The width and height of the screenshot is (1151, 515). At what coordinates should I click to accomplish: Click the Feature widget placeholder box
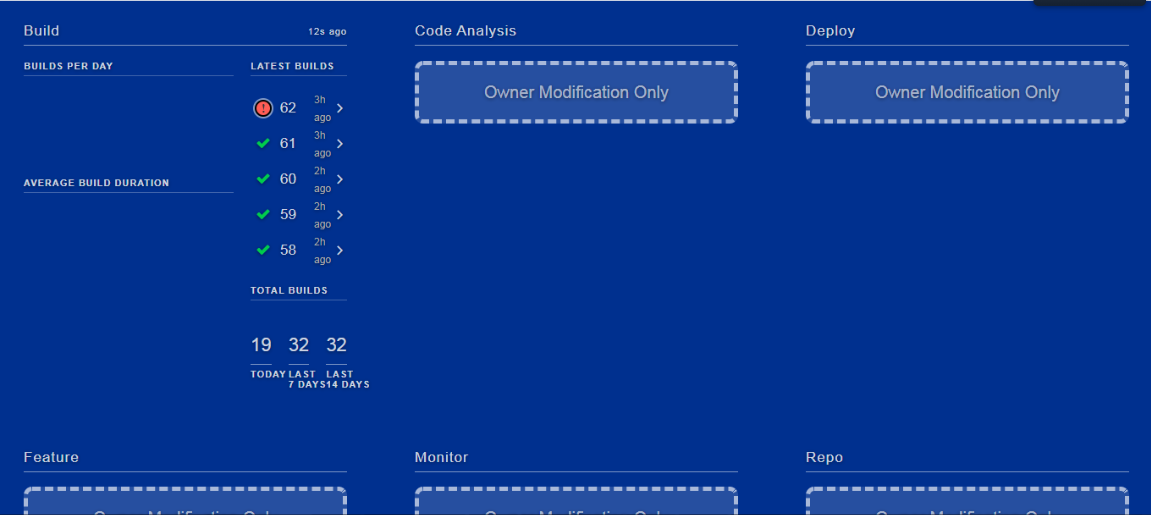point(185,502)
